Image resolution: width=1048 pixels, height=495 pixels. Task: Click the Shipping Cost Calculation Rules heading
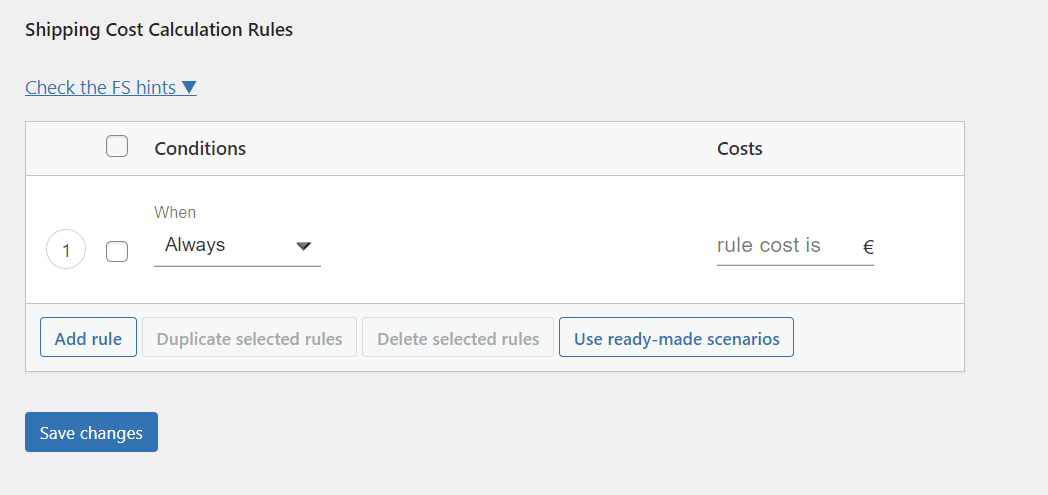[x=159, y=30]
